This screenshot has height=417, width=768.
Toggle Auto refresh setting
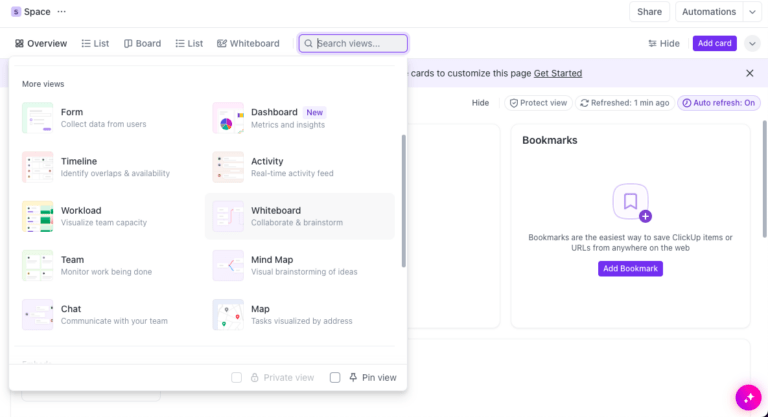718,103
